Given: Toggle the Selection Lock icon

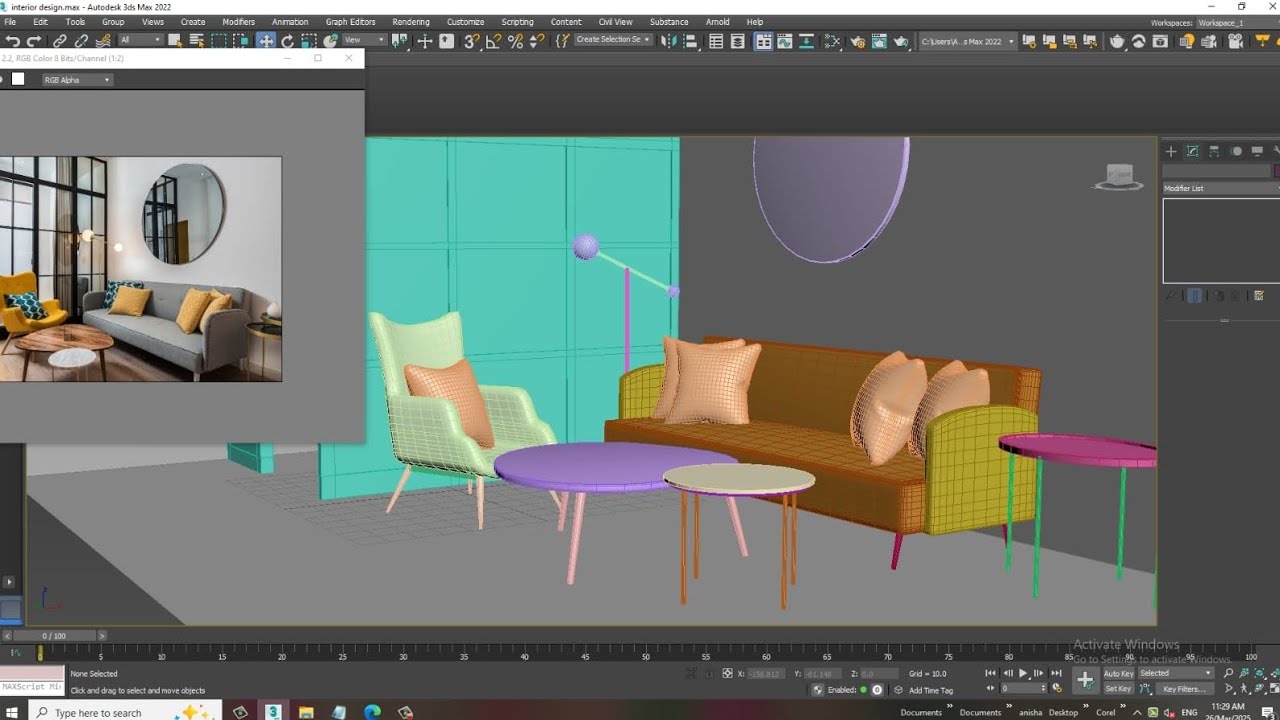Looking at the screenshot, I should click(x=709, y=673).
